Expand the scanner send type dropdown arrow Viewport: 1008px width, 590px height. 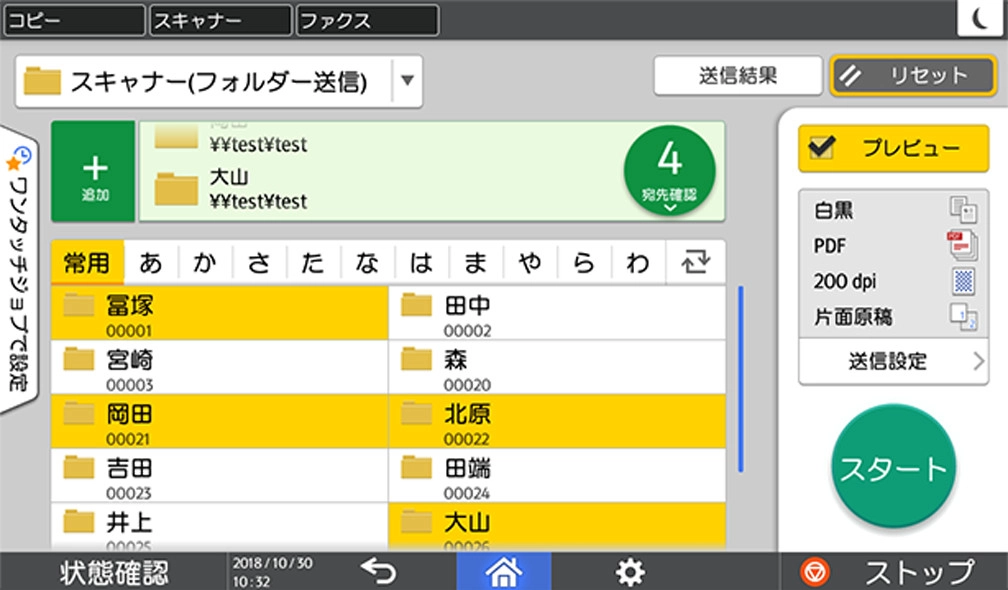(406, 82)
